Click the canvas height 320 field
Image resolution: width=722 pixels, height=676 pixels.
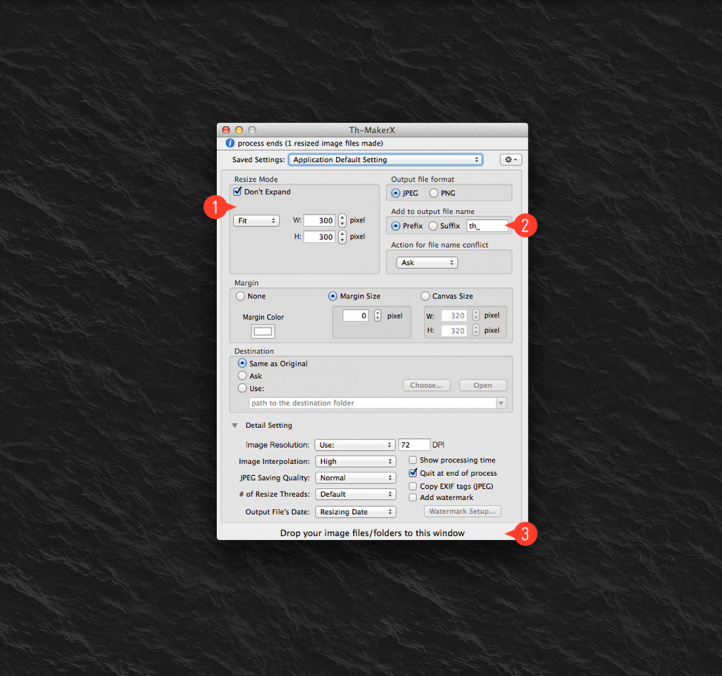tap(454, 331)
